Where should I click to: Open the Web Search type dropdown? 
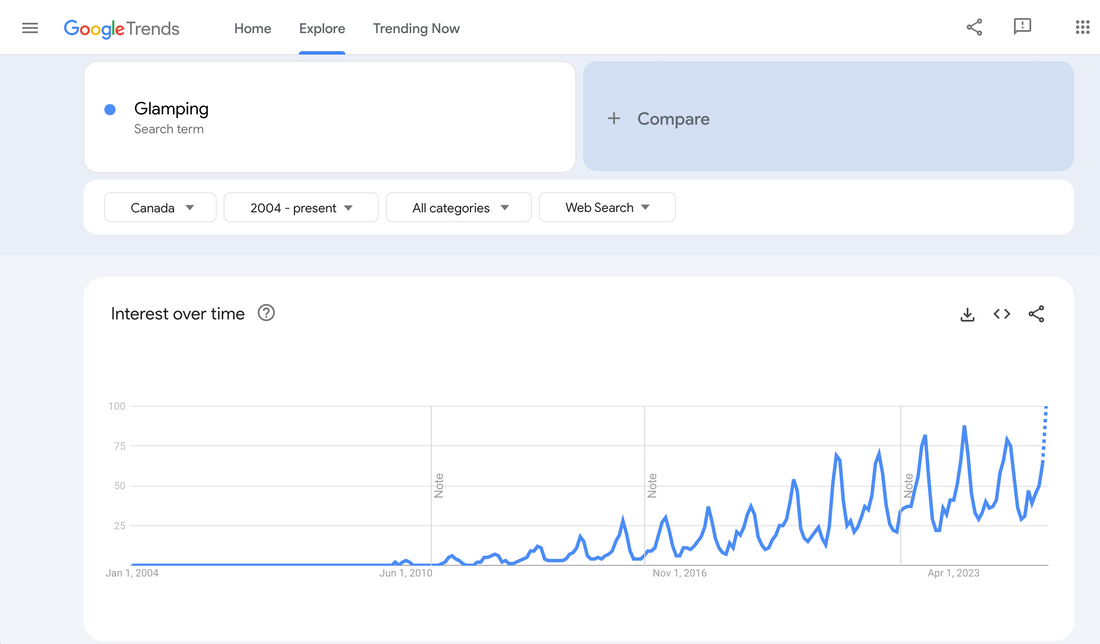pyautogui.click(x=607, y=208)
